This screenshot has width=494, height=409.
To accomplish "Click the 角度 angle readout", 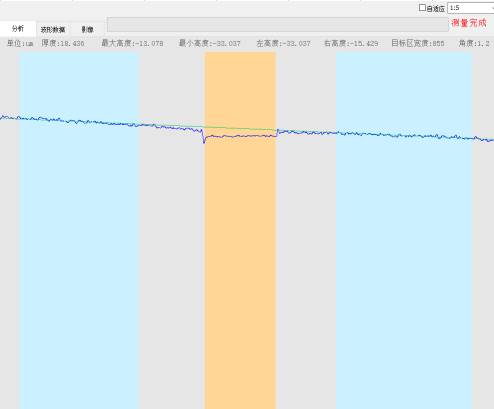I will click(474, 43).
